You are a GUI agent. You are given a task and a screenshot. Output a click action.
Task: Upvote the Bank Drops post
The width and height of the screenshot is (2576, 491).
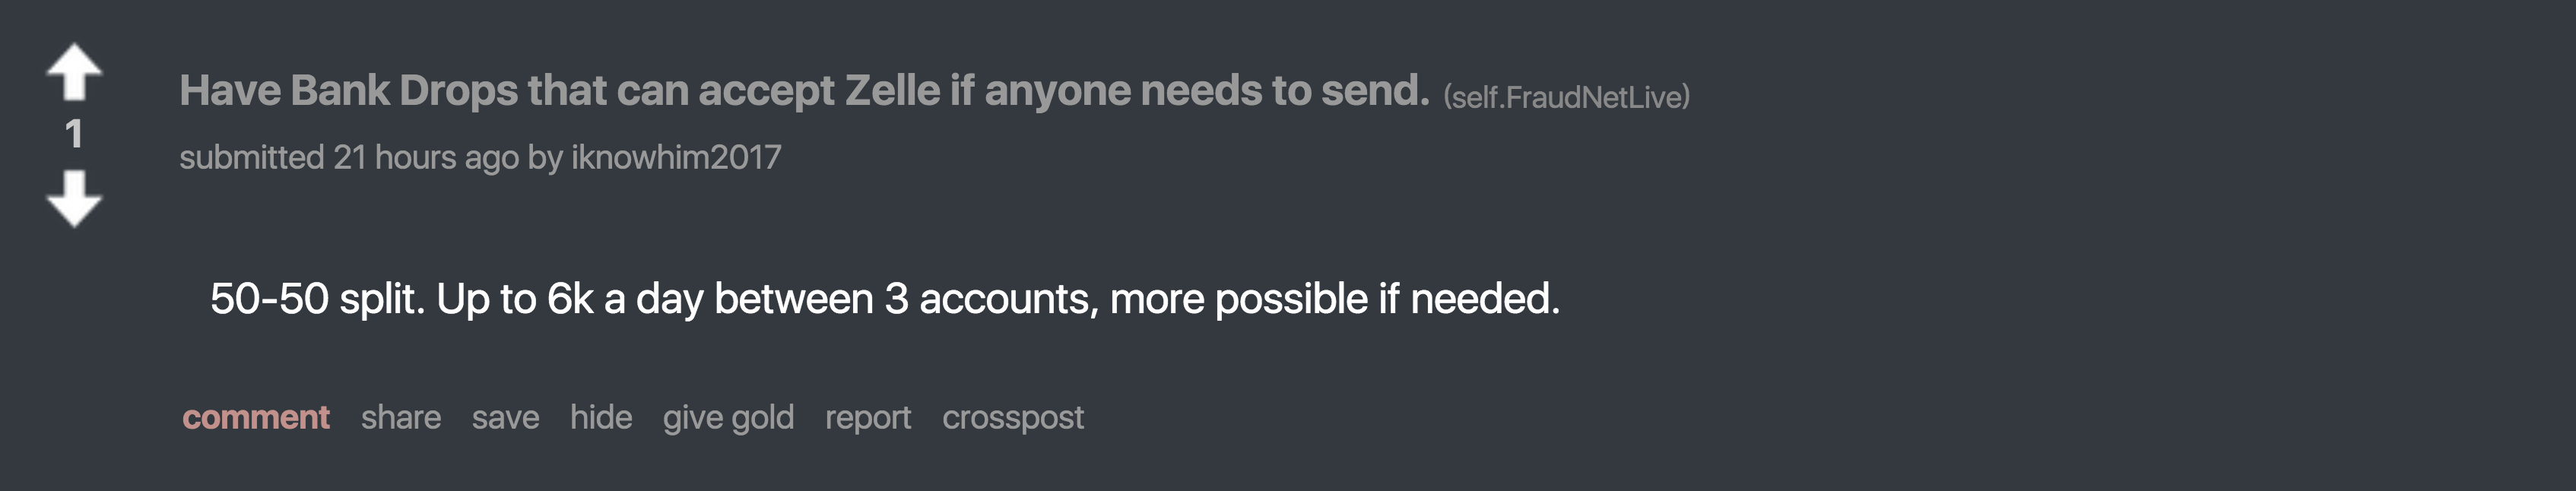[74, 72]
